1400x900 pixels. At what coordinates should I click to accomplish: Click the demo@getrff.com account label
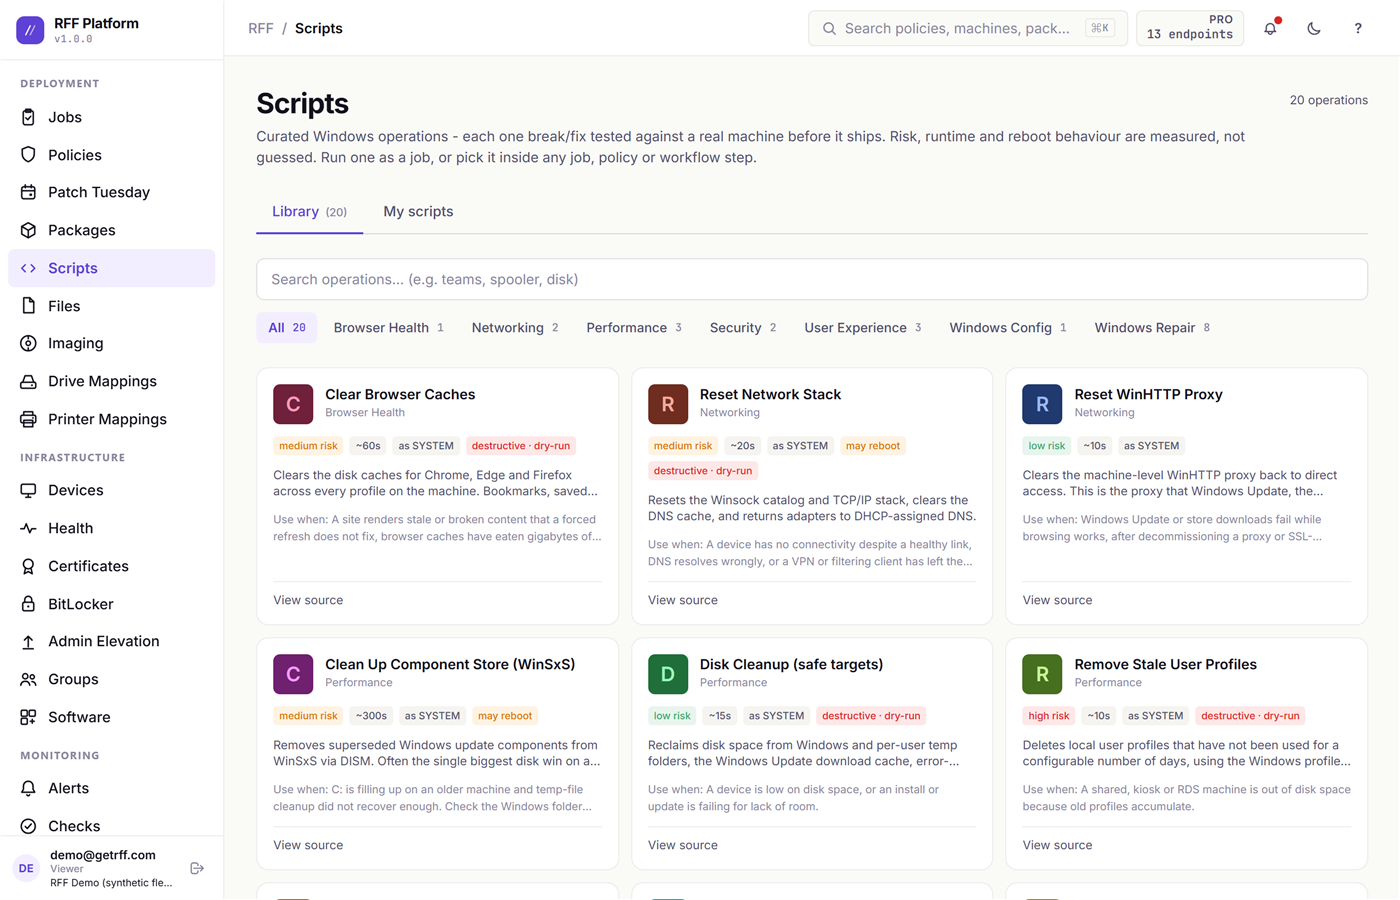[x=103, y=855]
